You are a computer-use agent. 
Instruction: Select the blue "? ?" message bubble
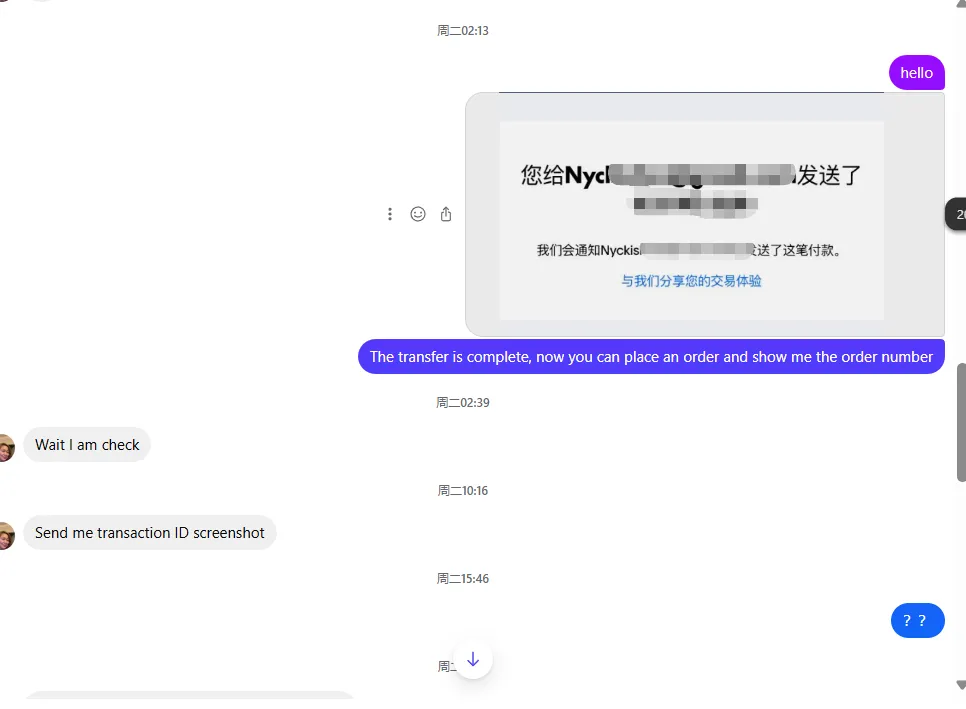[917, 620]
